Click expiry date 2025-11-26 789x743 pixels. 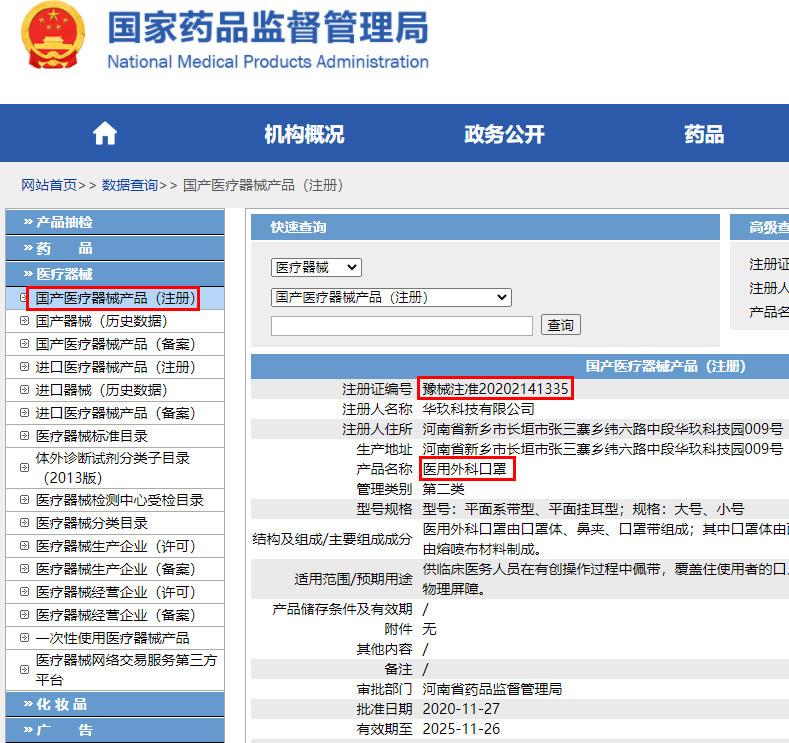tap(461, 729)
